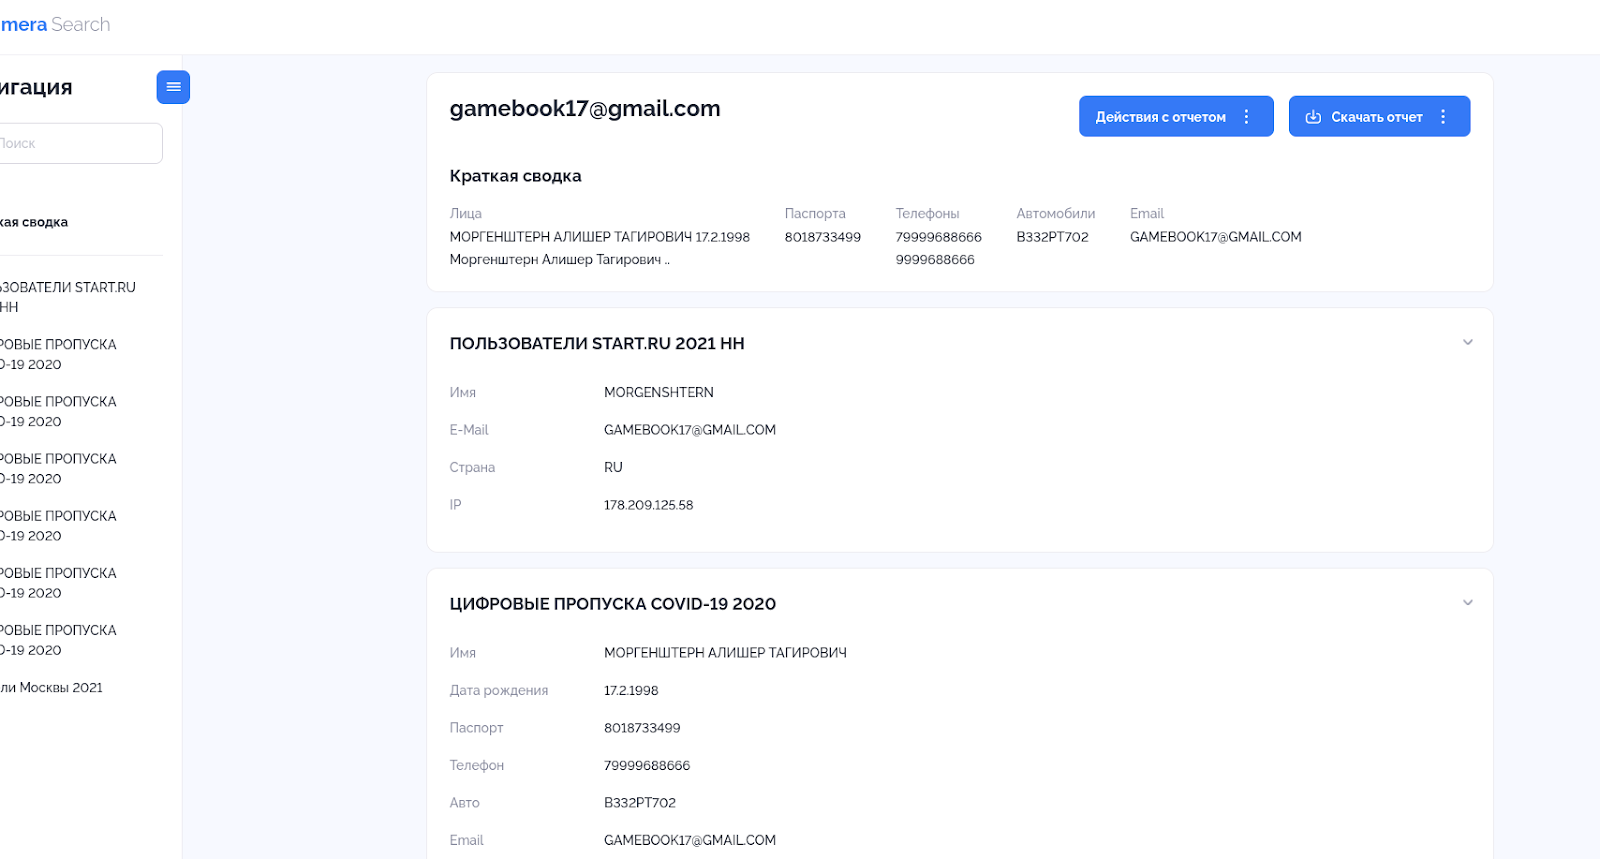Open second ЦИФРОВЫЕ ПРОПУСКА COVID-19 sidebar item
1600x859 pixels.
pyautogui.click(x=58, y=411)
